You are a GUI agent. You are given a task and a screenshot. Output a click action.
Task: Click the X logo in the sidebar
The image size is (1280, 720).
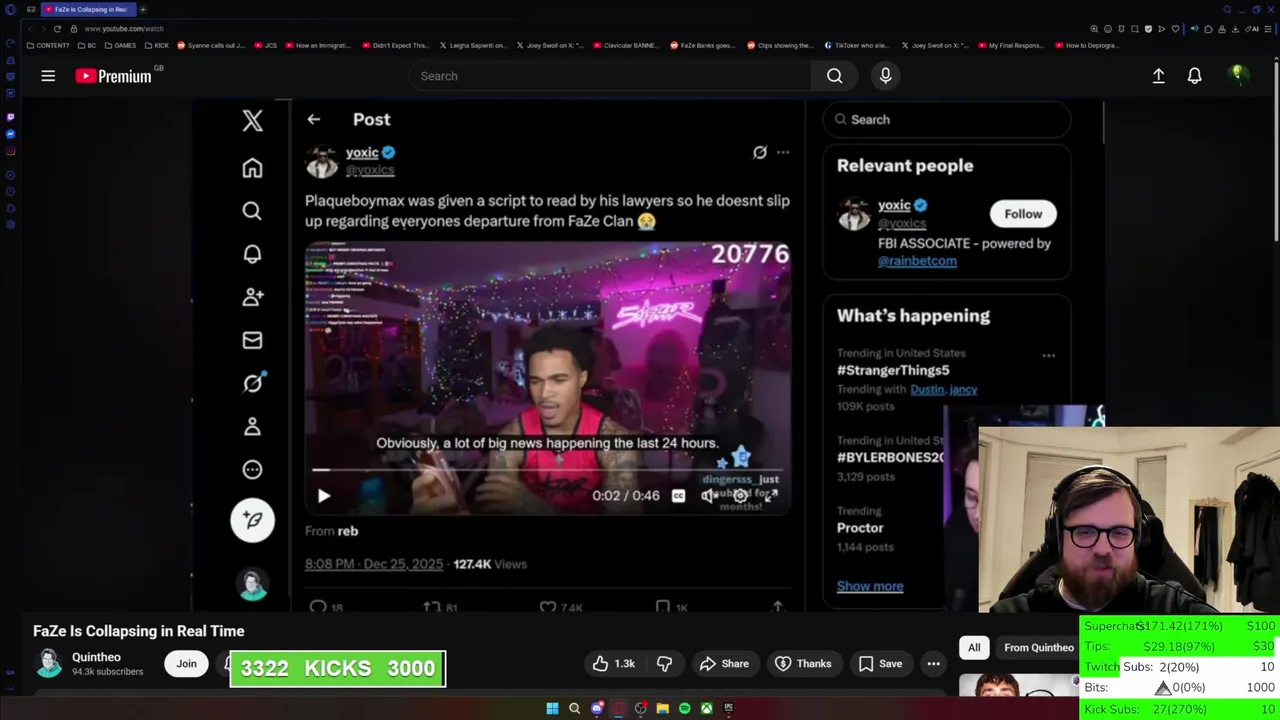[252, 121]
